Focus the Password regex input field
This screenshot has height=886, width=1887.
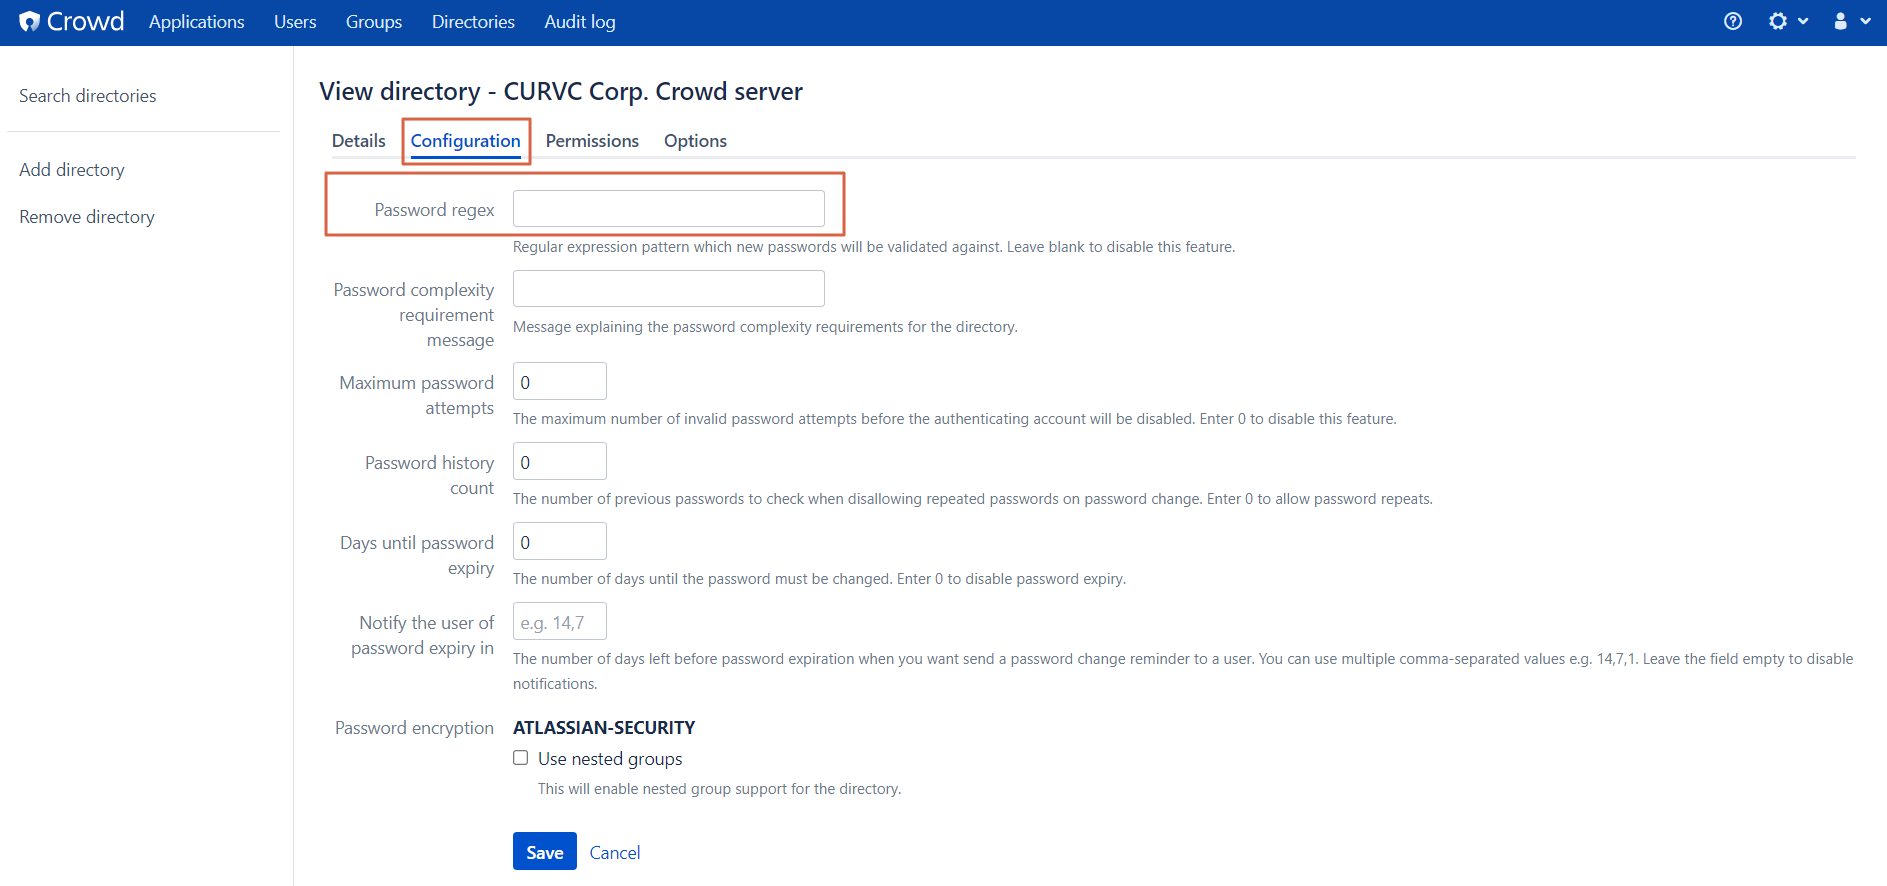[x=668, y=209]
